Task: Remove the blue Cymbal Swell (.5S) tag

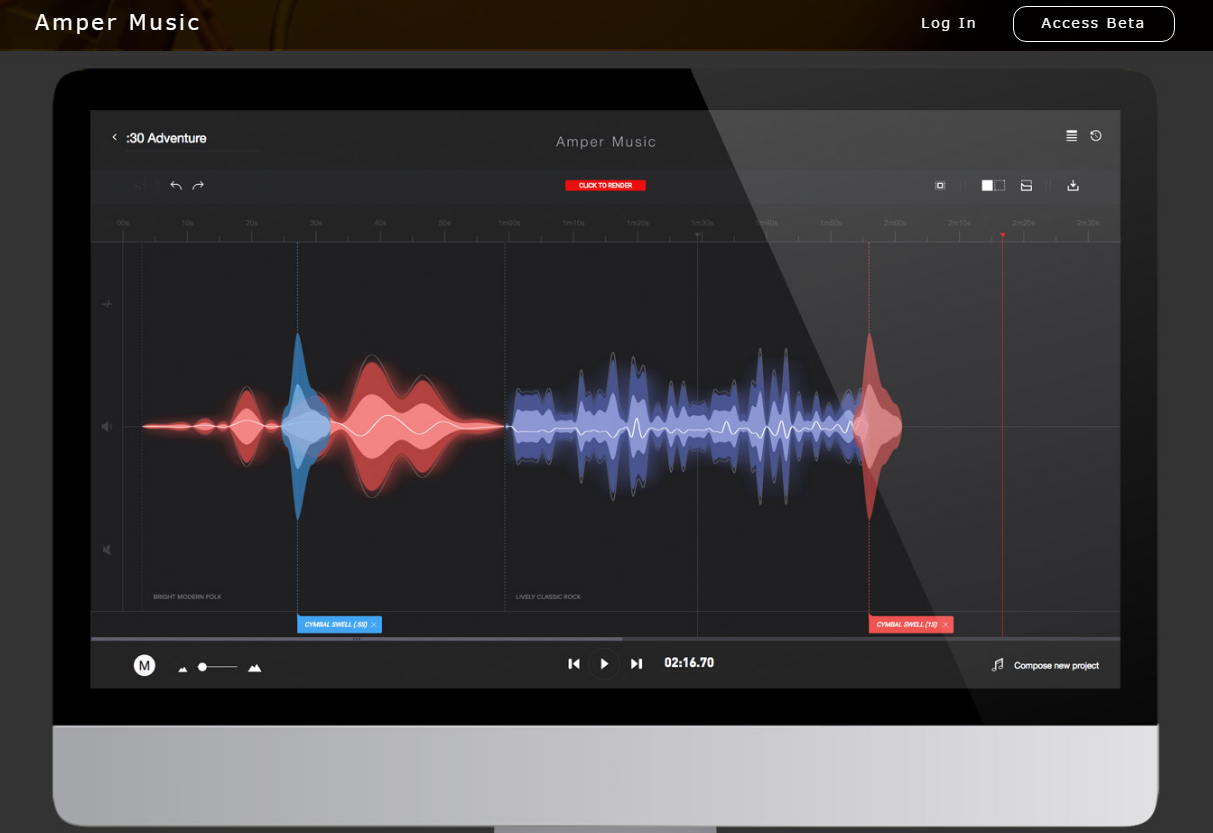Action: point(374,625)
